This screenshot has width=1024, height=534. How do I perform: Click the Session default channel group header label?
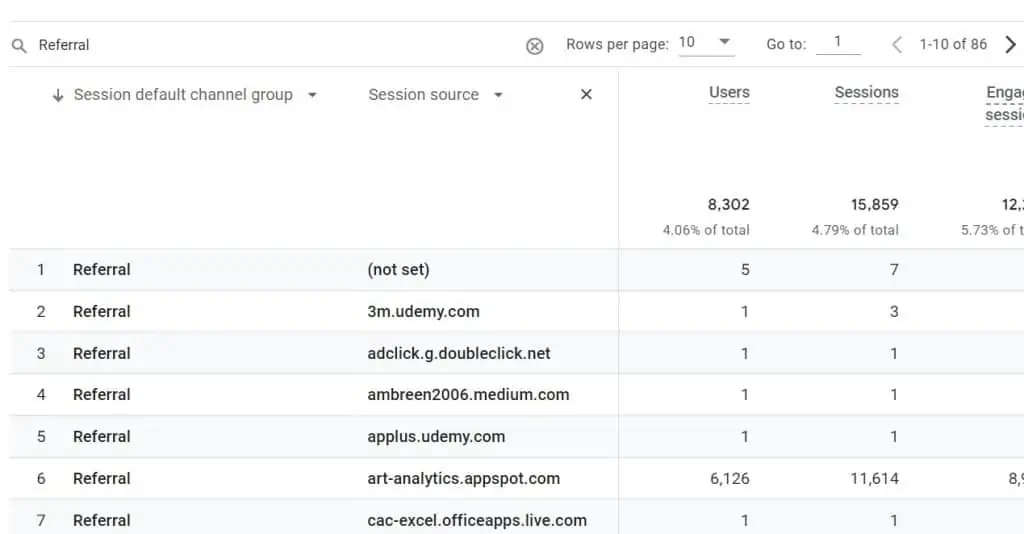(183, 95)
